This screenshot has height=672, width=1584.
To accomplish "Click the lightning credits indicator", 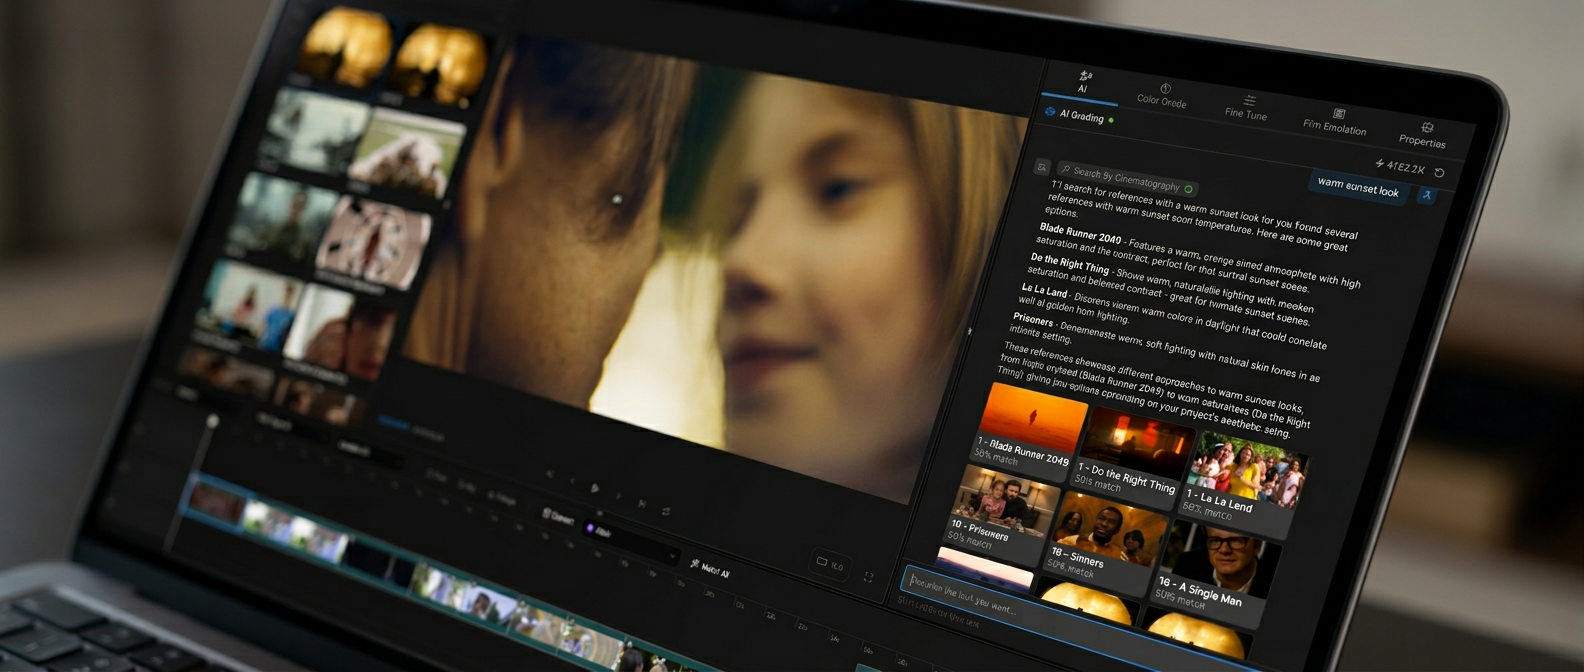I will pyautogui.click(x=1400, y=166).
